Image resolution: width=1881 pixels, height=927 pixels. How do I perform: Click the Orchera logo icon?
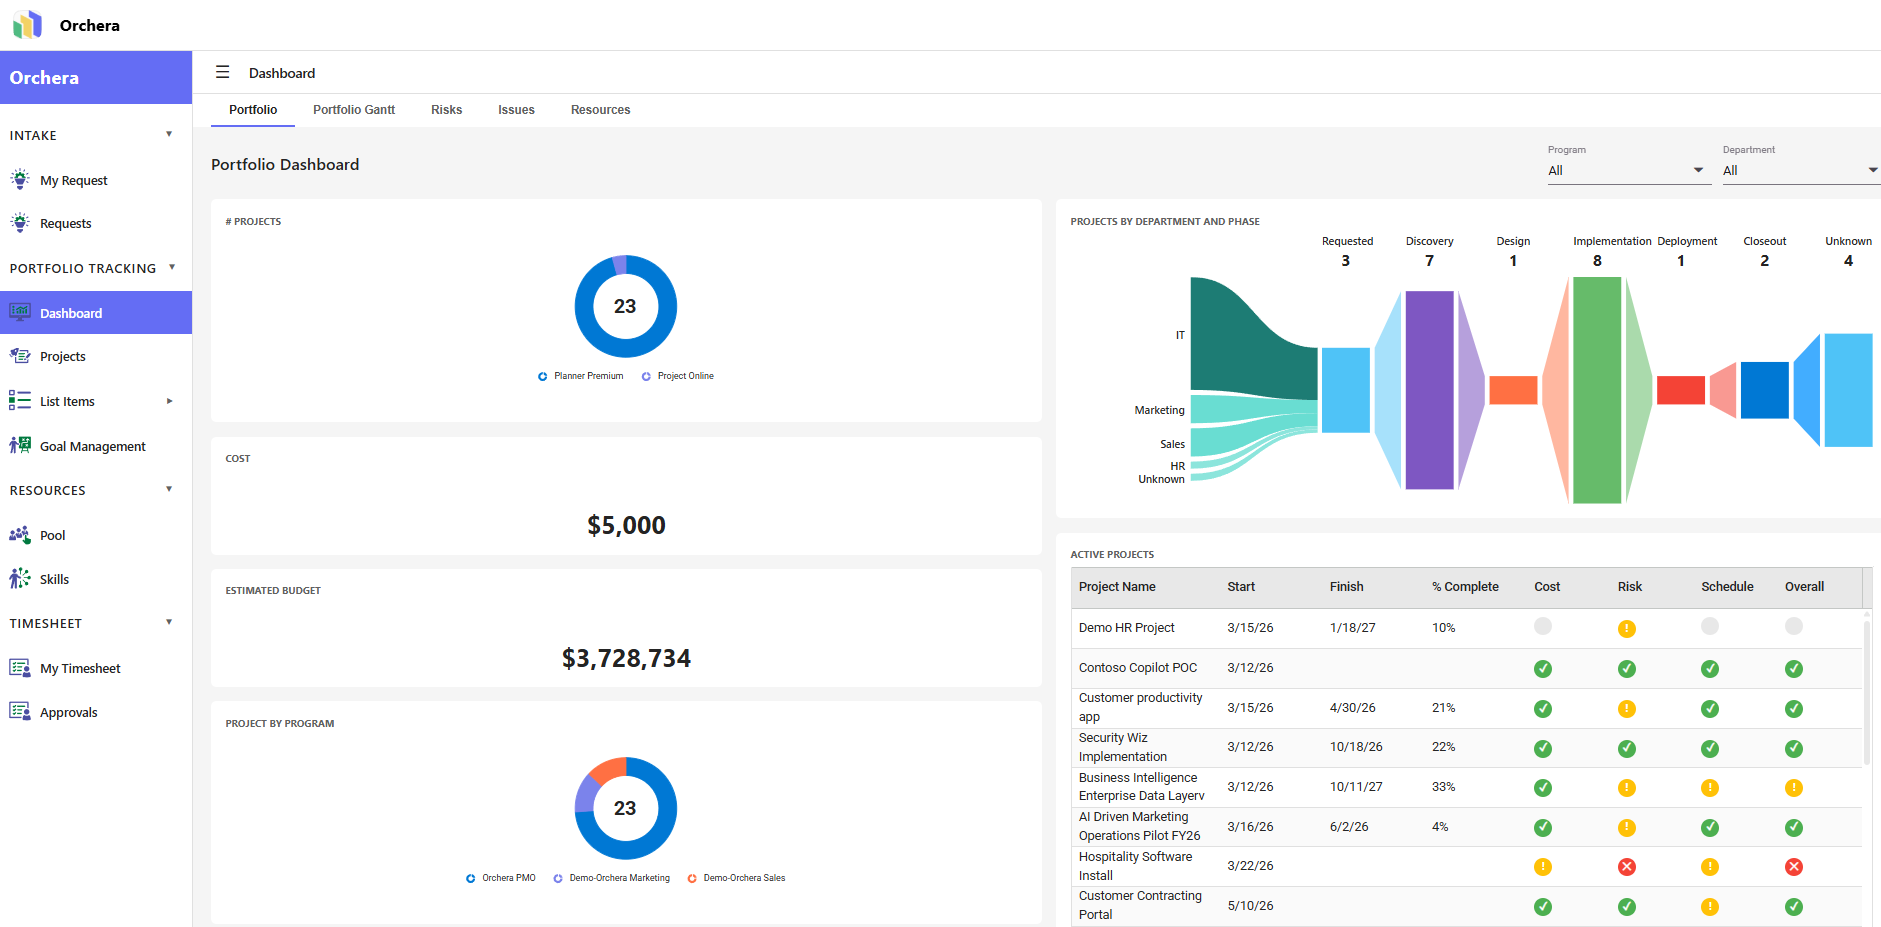click(27, 24)
